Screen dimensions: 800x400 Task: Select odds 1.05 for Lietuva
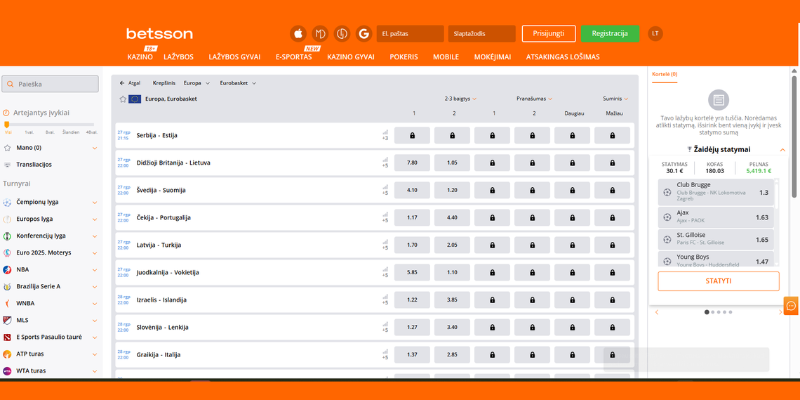click(452, 163)
